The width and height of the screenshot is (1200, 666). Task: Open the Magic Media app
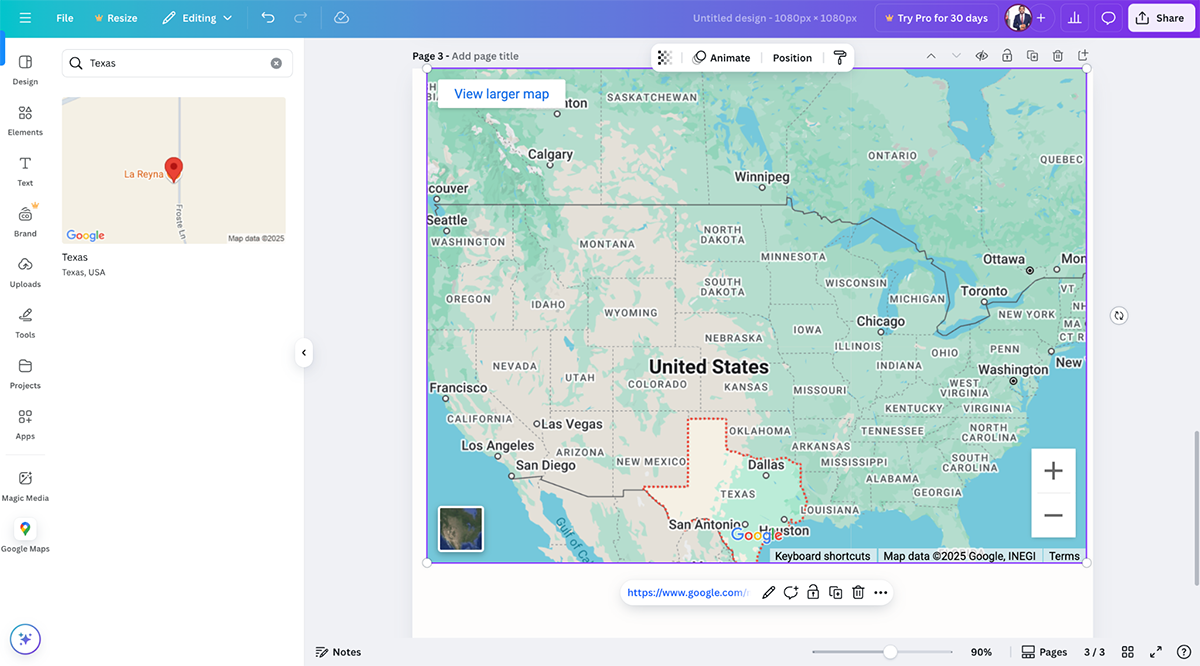pyautogui.click(x=25, y=484)
